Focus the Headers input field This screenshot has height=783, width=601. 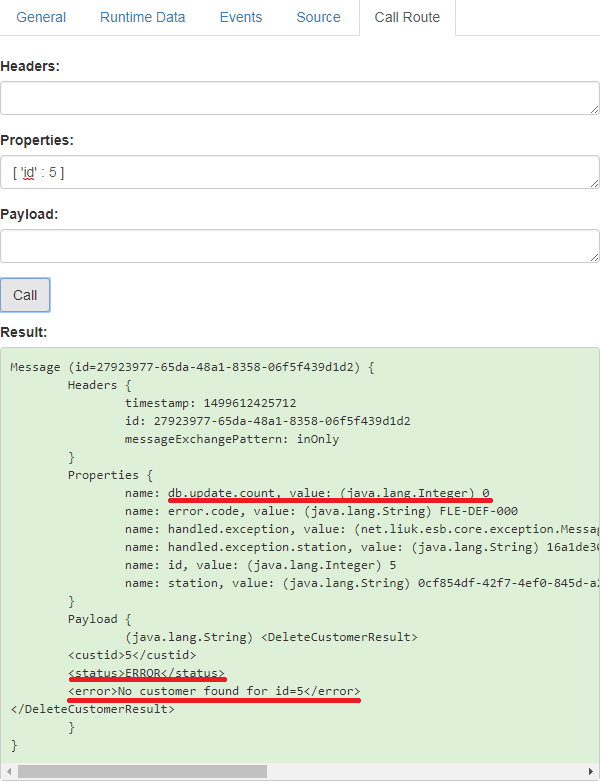tap(300, 99)
